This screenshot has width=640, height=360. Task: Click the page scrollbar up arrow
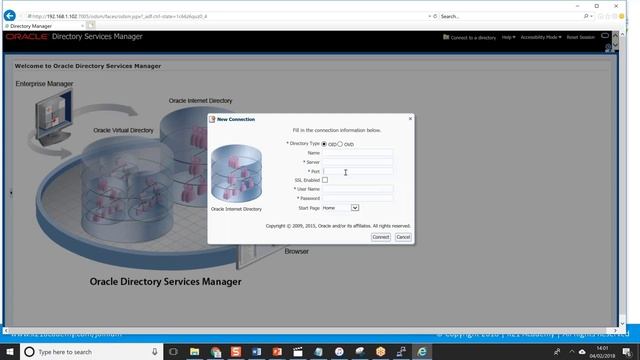coord(622,34)
